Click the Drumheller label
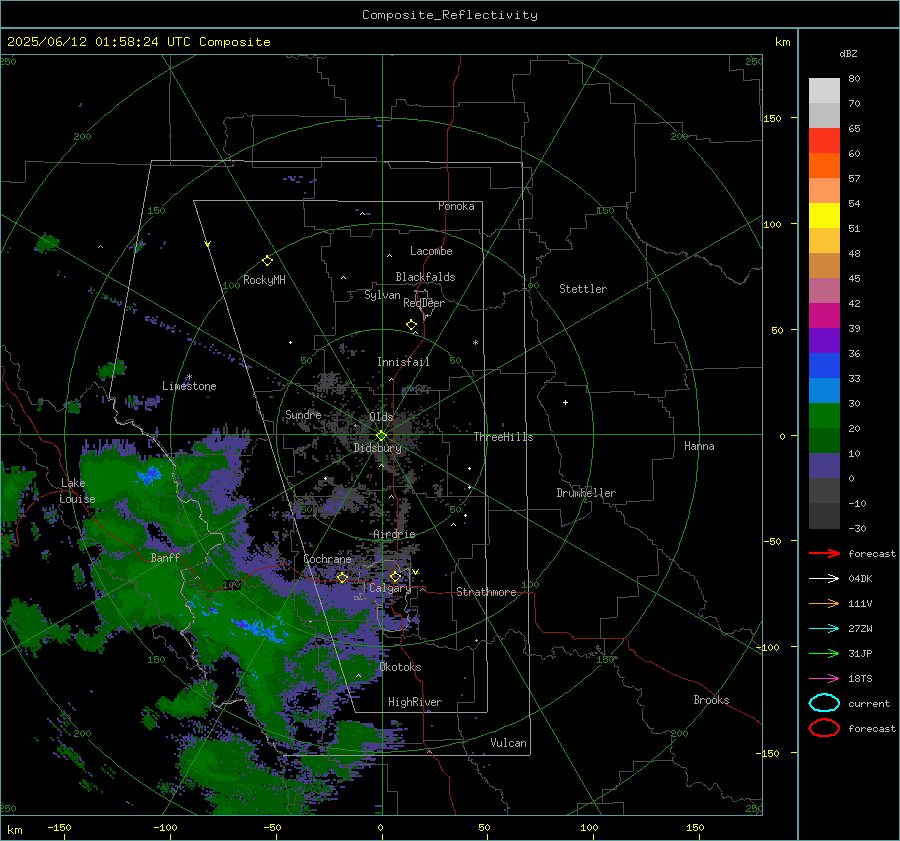 (x=586, y=493)
